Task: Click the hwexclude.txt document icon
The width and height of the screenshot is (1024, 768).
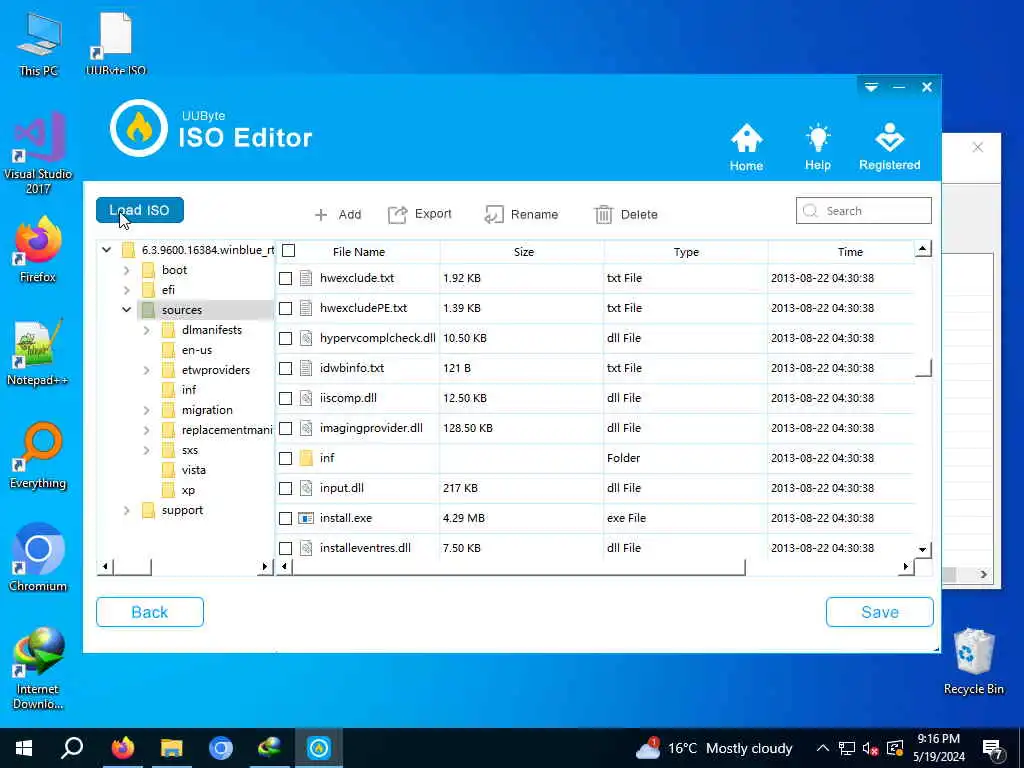Action: tap(306, 278)
